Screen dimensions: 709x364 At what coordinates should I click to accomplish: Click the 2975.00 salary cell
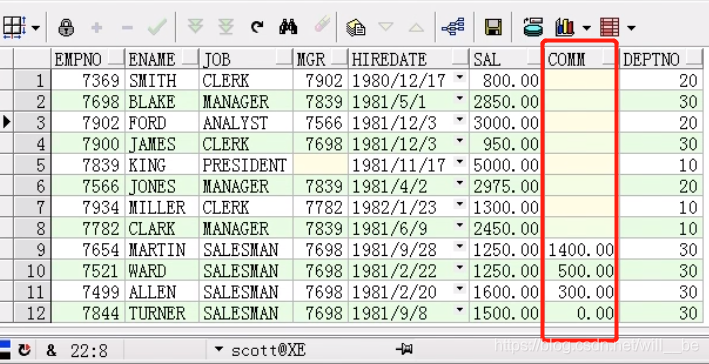(506, 186)
